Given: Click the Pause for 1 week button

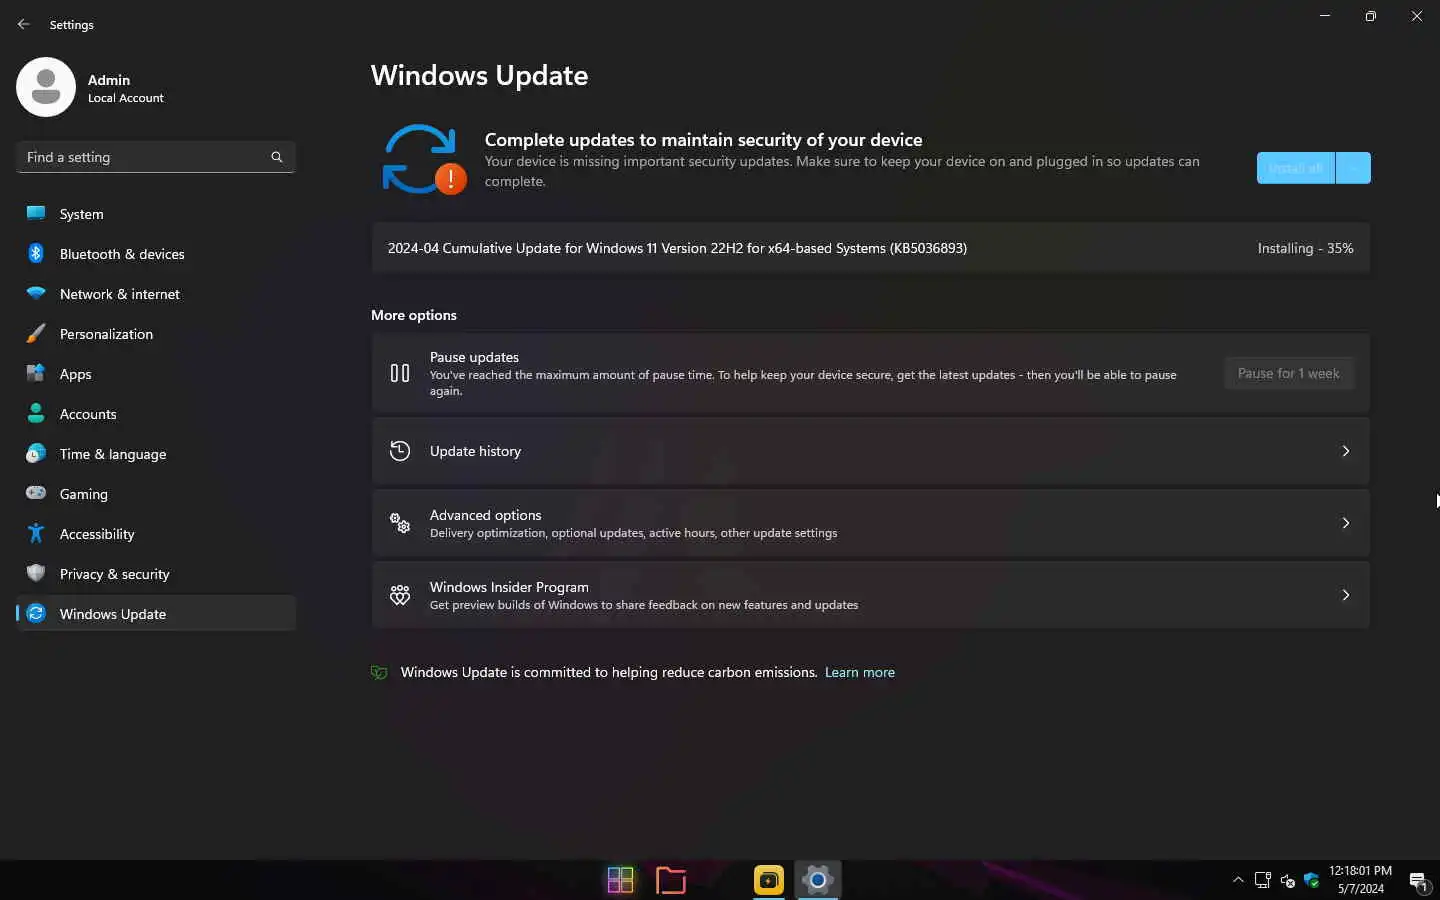Looking at the screenshot, I should click(1289, 373).
